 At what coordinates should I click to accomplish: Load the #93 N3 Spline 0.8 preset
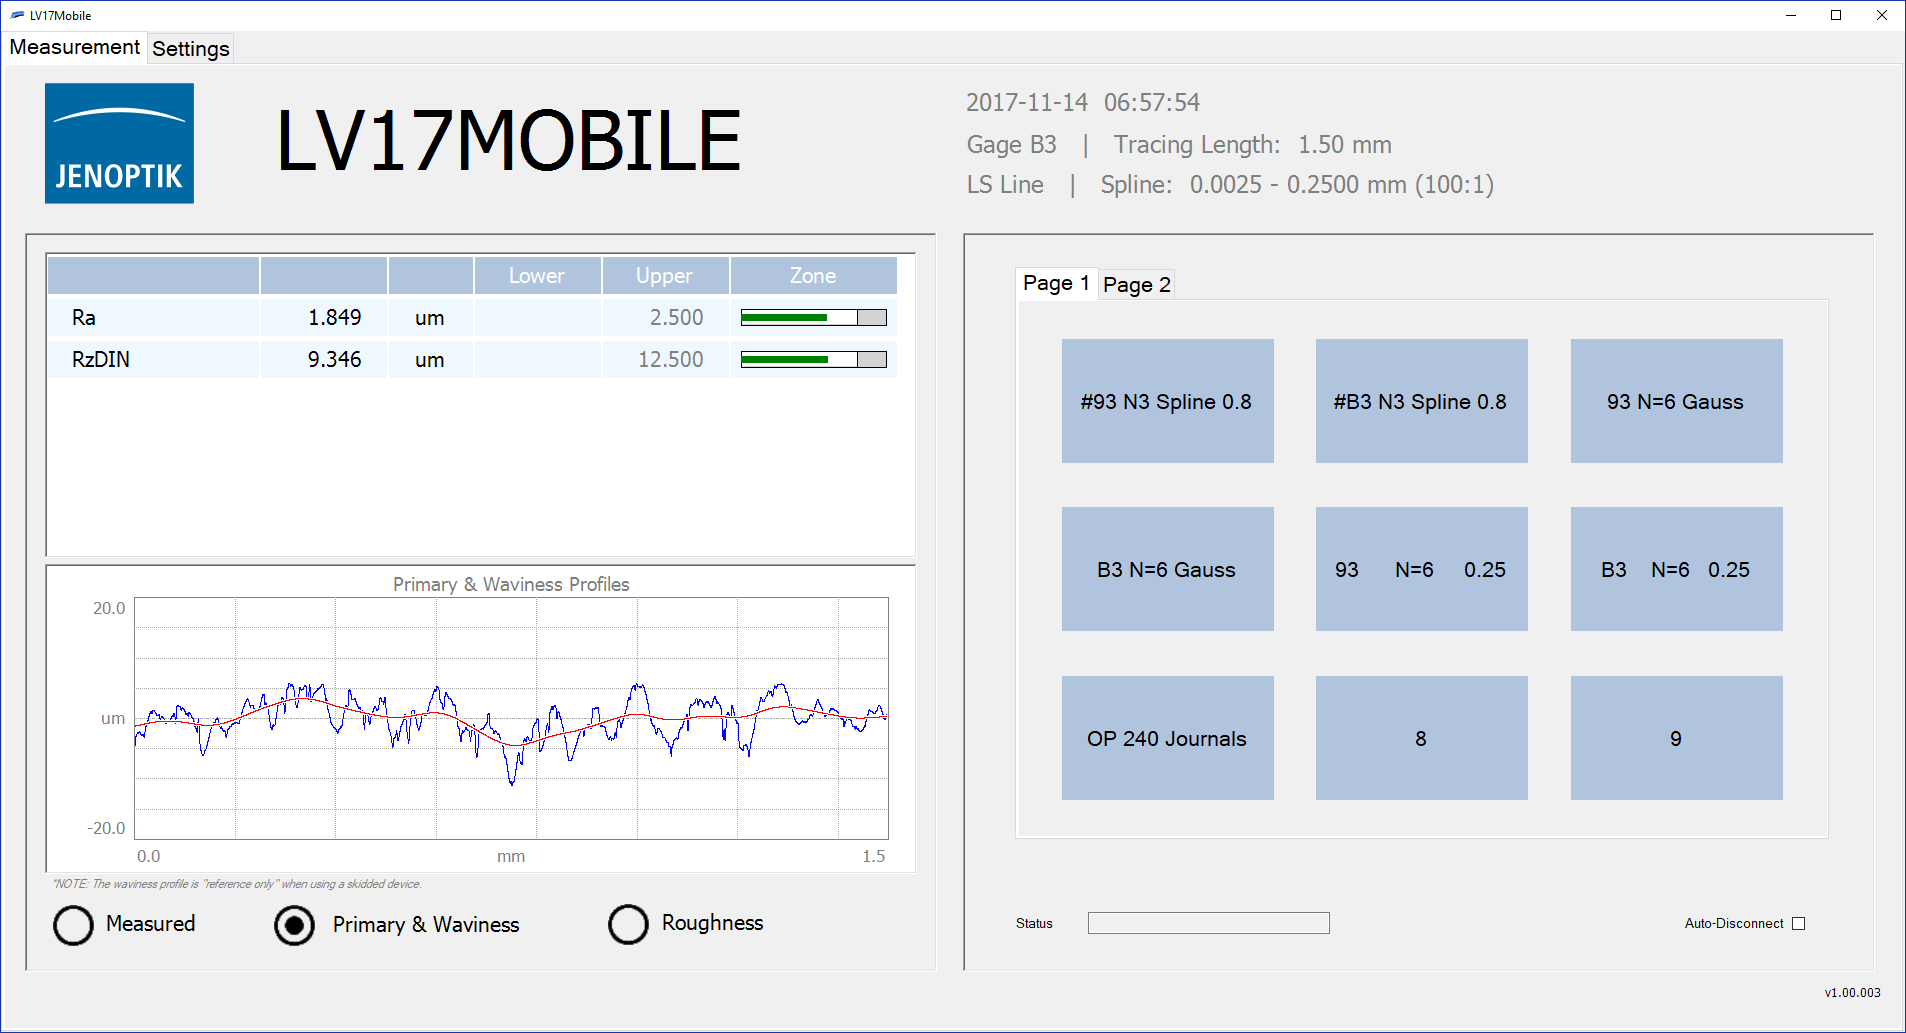pyautogui.click(x=1167, y=401)
